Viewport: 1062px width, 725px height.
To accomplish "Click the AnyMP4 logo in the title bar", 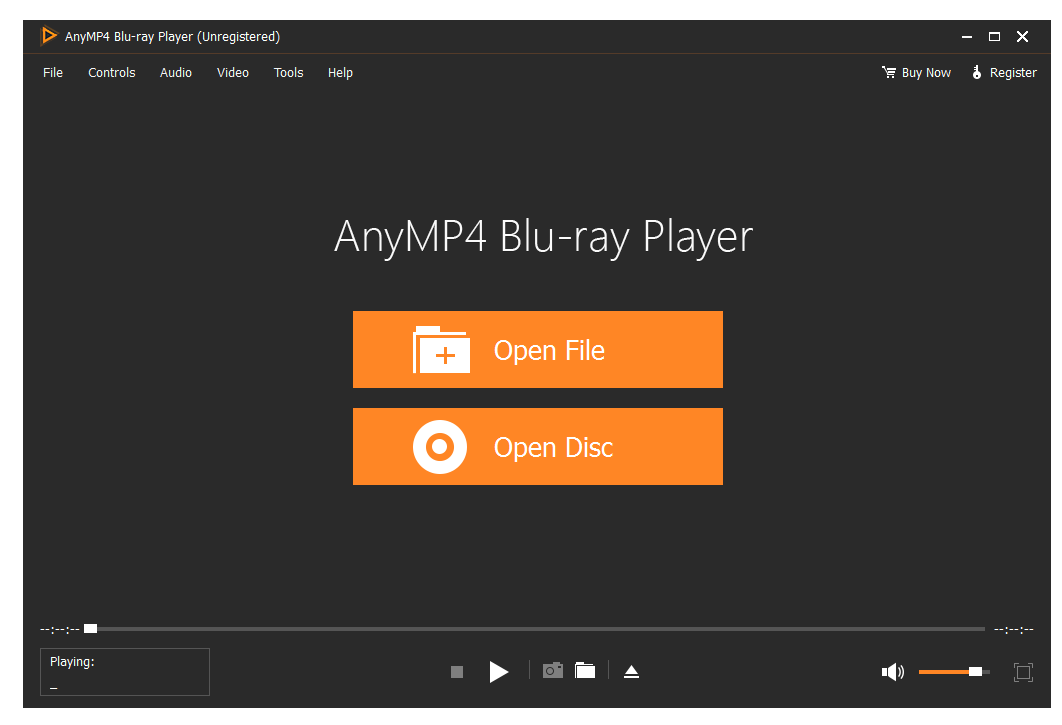I will 49,36.
